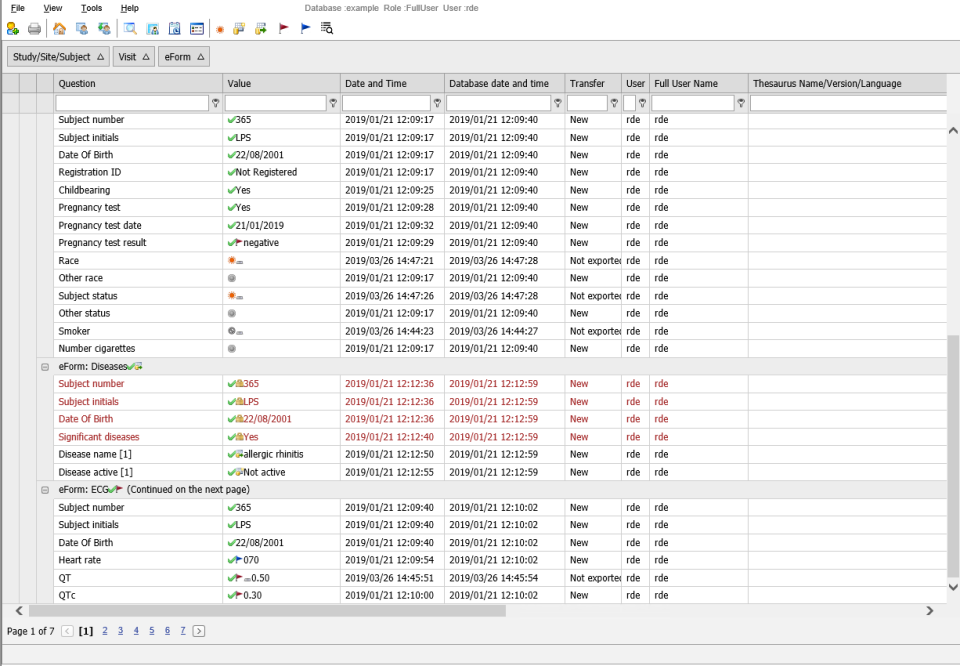Click the red flag toolbar icon
The height and width of the screenshot is (666, 960).
pyautogui.click(x=283, y=28)
